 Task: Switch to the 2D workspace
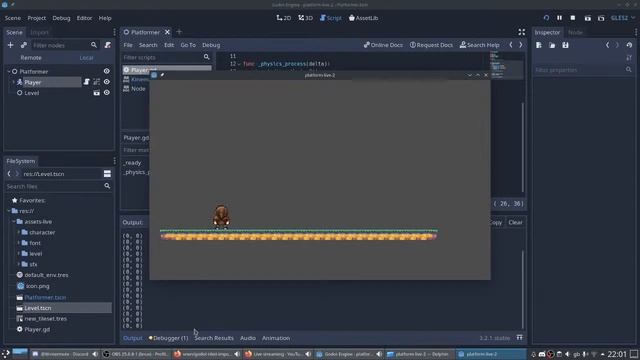pyautogui.click(x=284, y=18)
